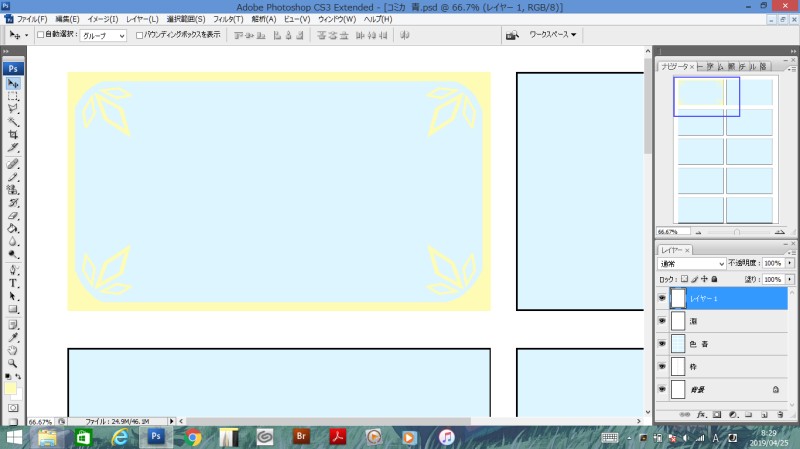
Task: Switch to the ナビゲータ tab
Action: (678, 66)
